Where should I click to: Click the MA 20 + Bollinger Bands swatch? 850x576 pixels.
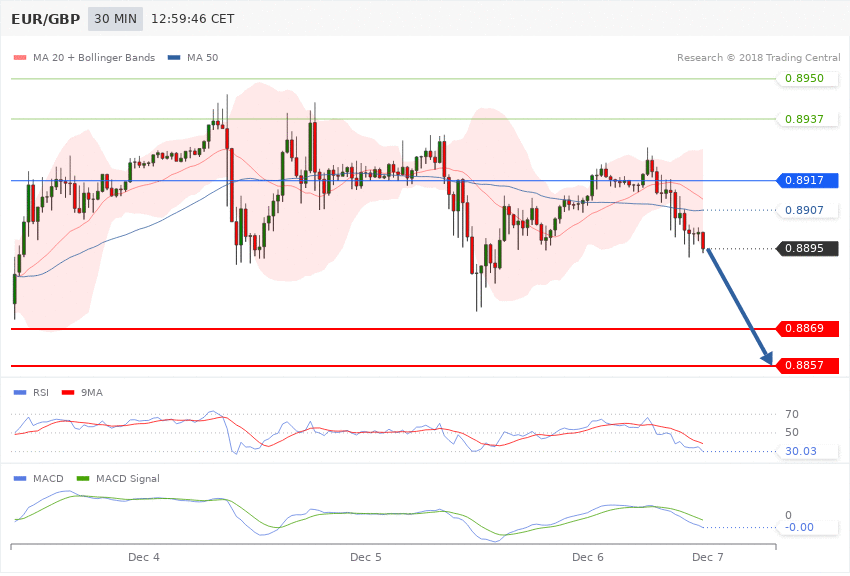[20, 57]
